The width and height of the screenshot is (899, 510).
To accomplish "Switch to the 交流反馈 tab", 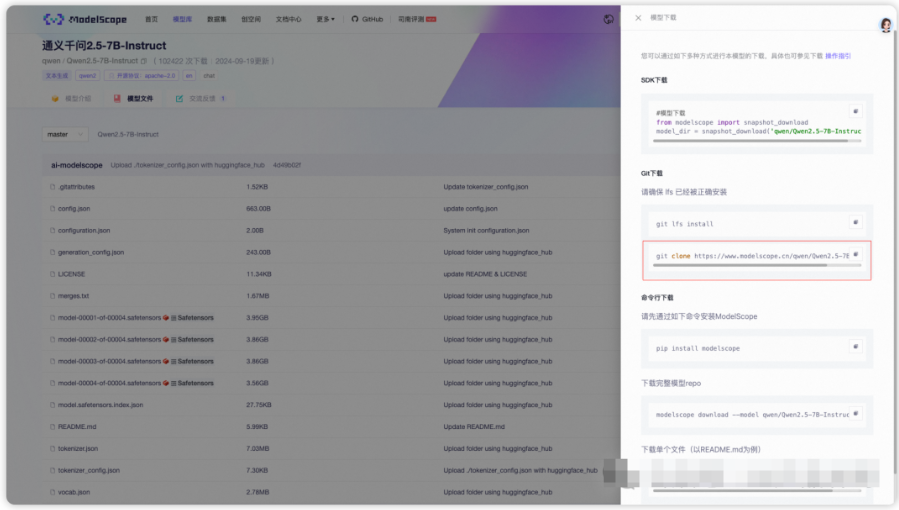I will [201, 99].
